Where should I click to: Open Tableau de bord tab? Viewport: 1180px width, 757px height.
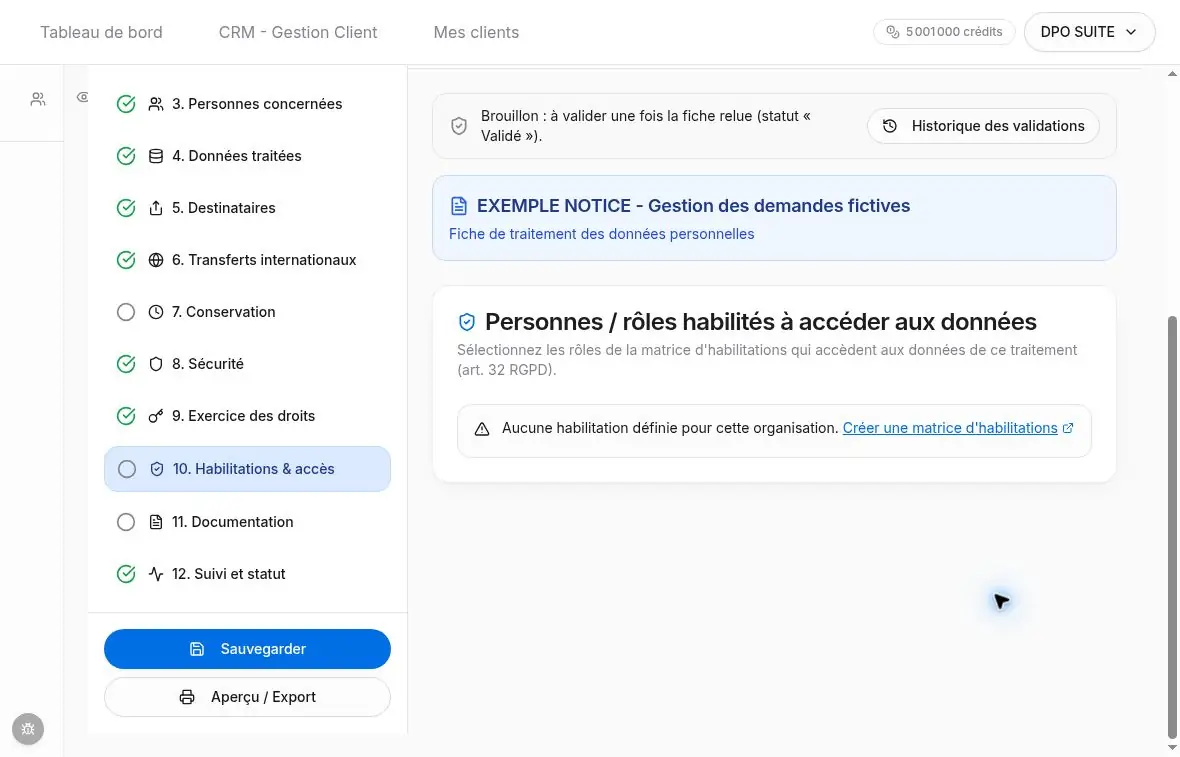point(101,32)
